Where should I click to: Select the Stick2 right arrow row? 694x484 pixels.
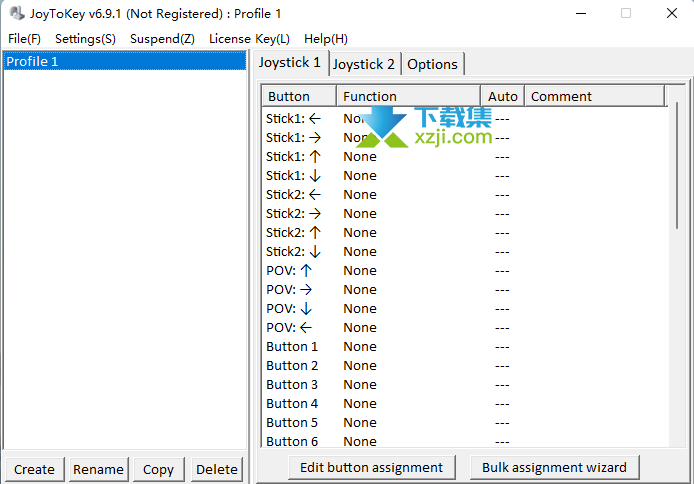[463, 214]
